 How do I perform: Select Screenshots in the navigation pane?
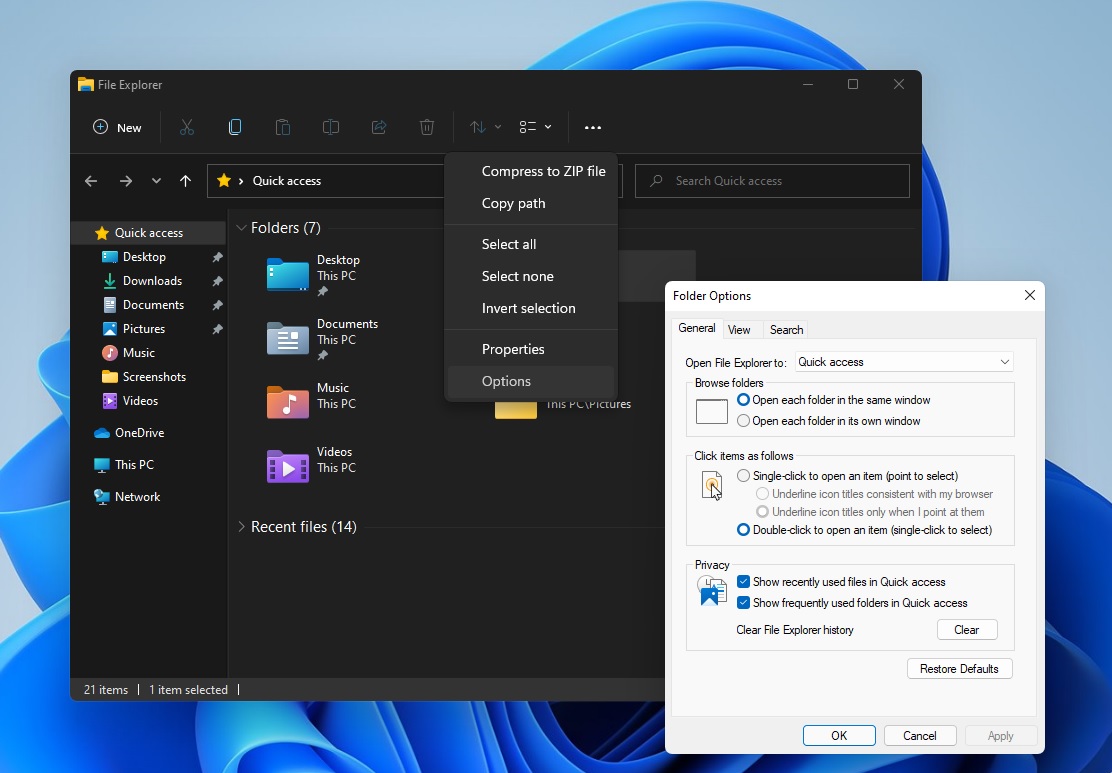[149, 377]
